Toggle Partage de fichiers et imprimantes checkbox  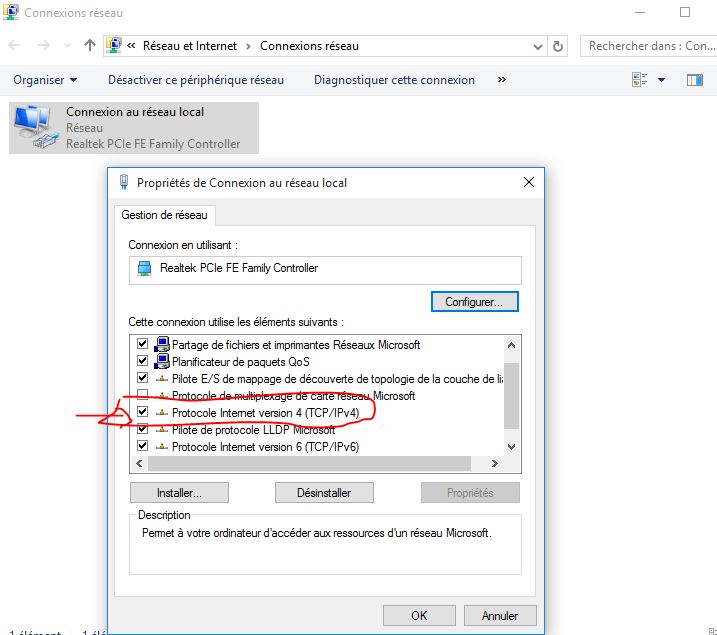(x=142, y=343)
